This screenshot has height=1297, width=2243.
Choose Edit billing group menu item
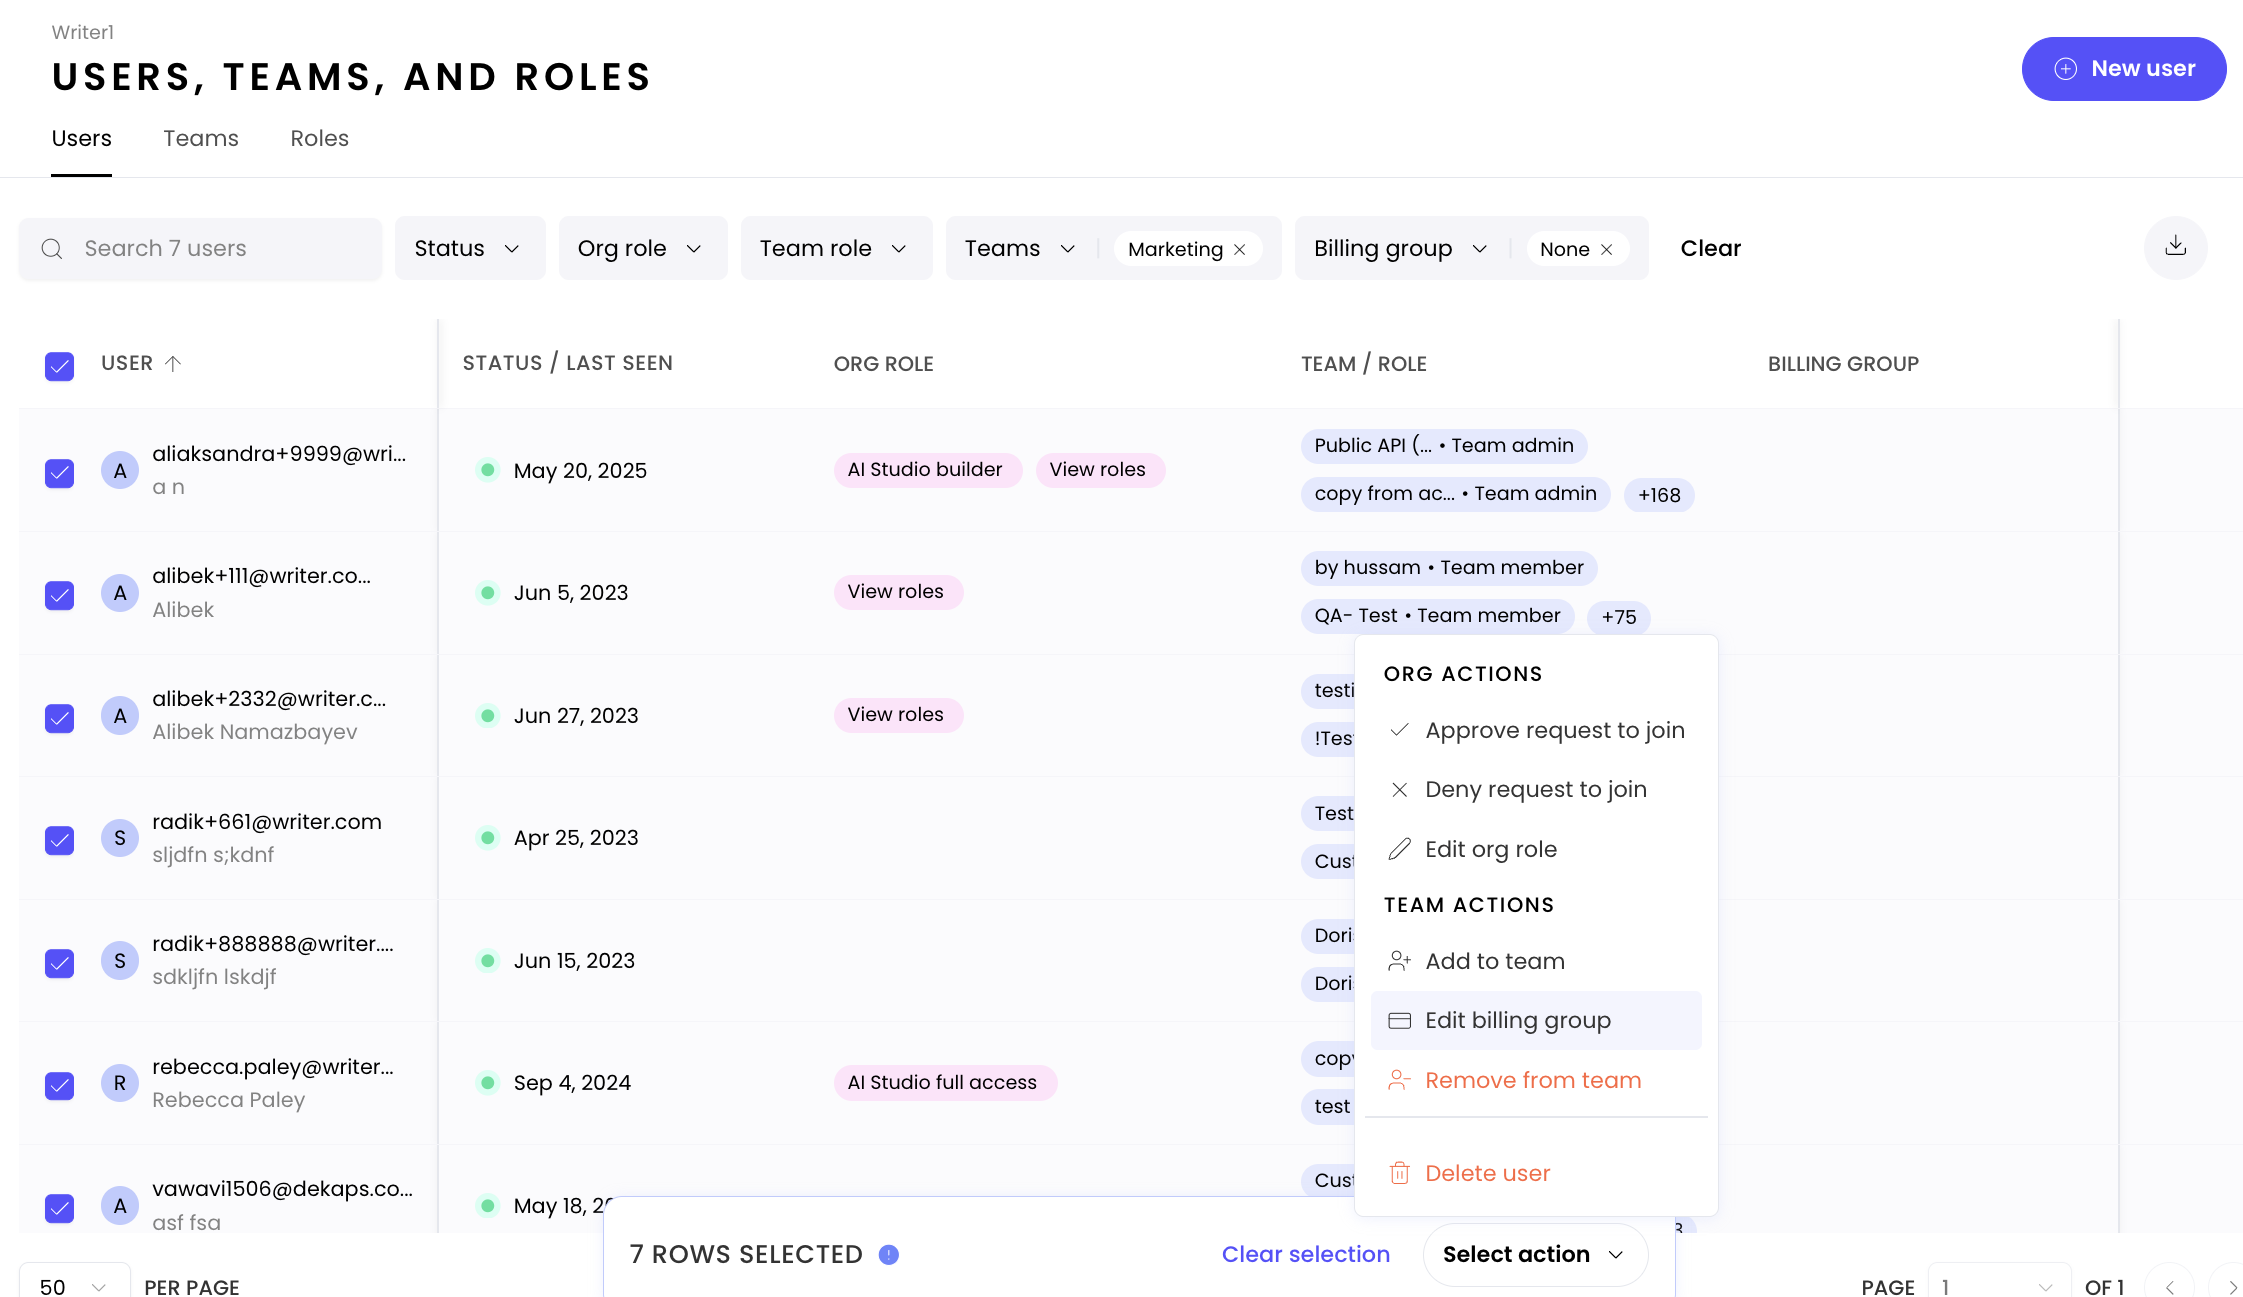(1517, 1020)
